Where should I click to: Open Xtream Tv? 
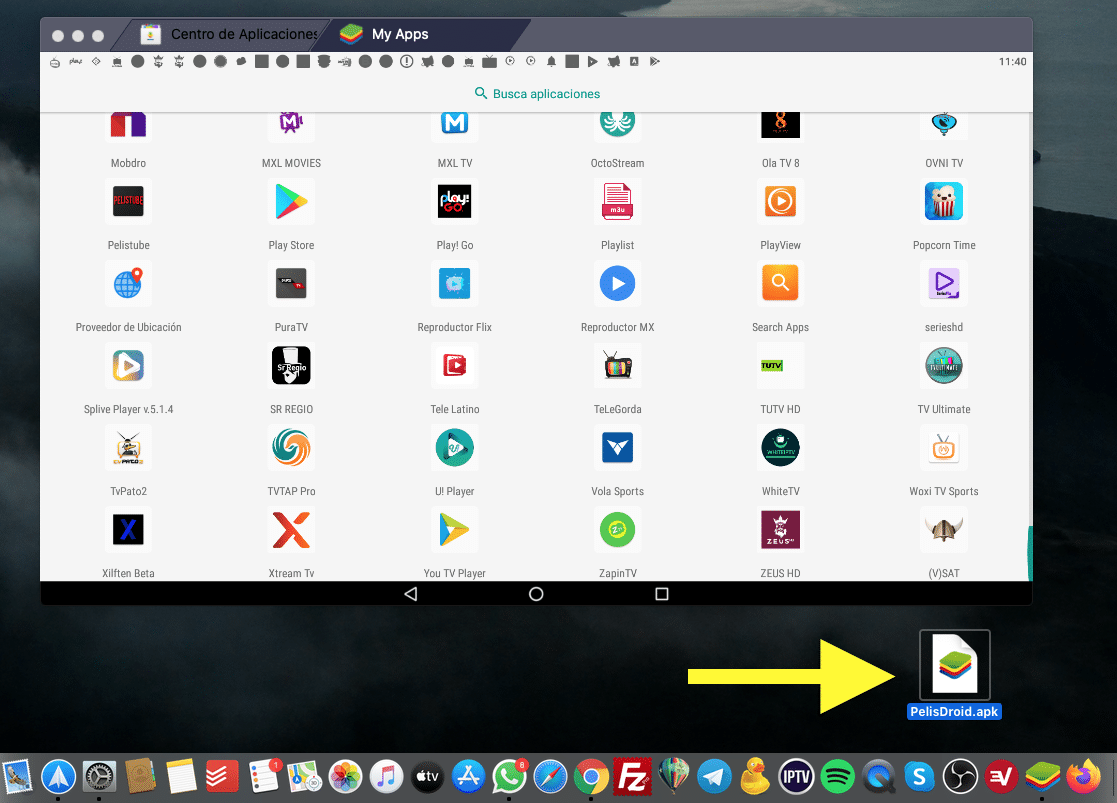click(x=291, y=529)
